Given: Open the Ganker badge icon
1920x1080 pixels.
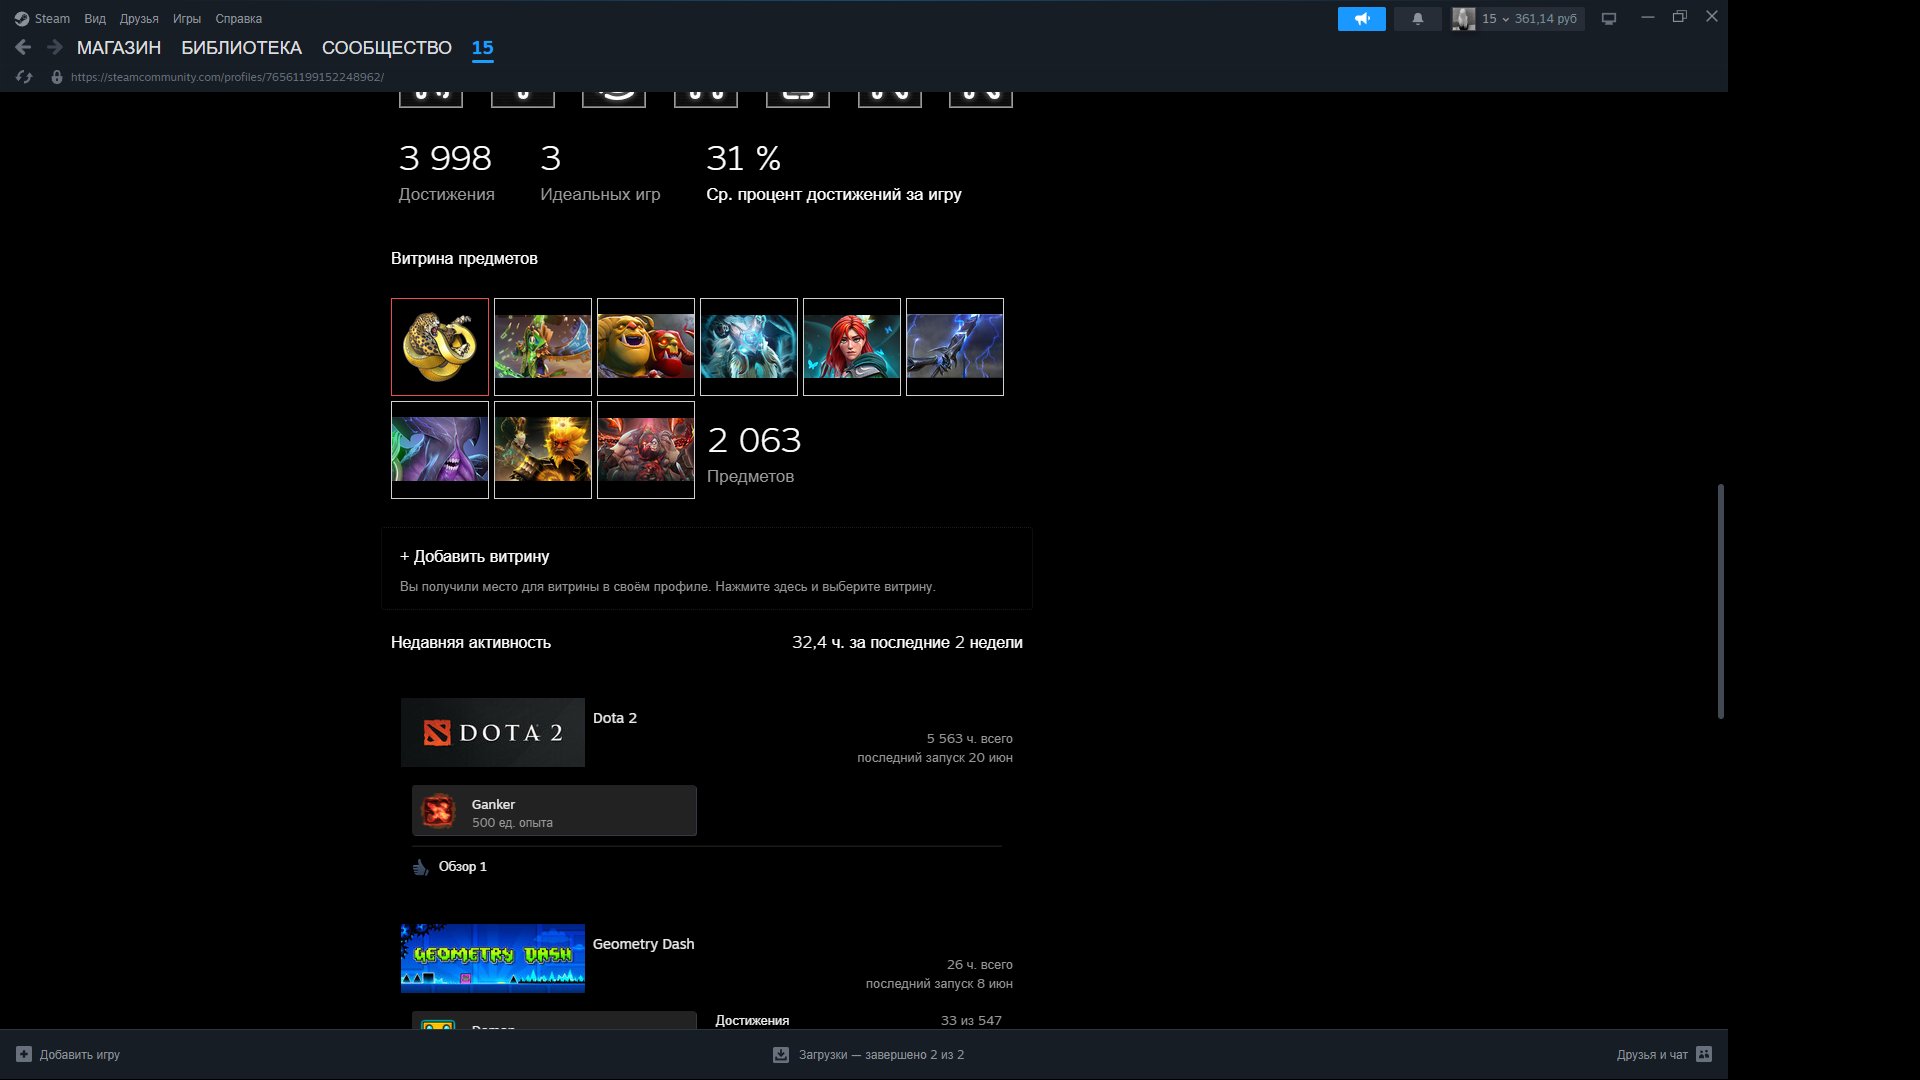Looking at the screenshot, I should coord(438,811).
